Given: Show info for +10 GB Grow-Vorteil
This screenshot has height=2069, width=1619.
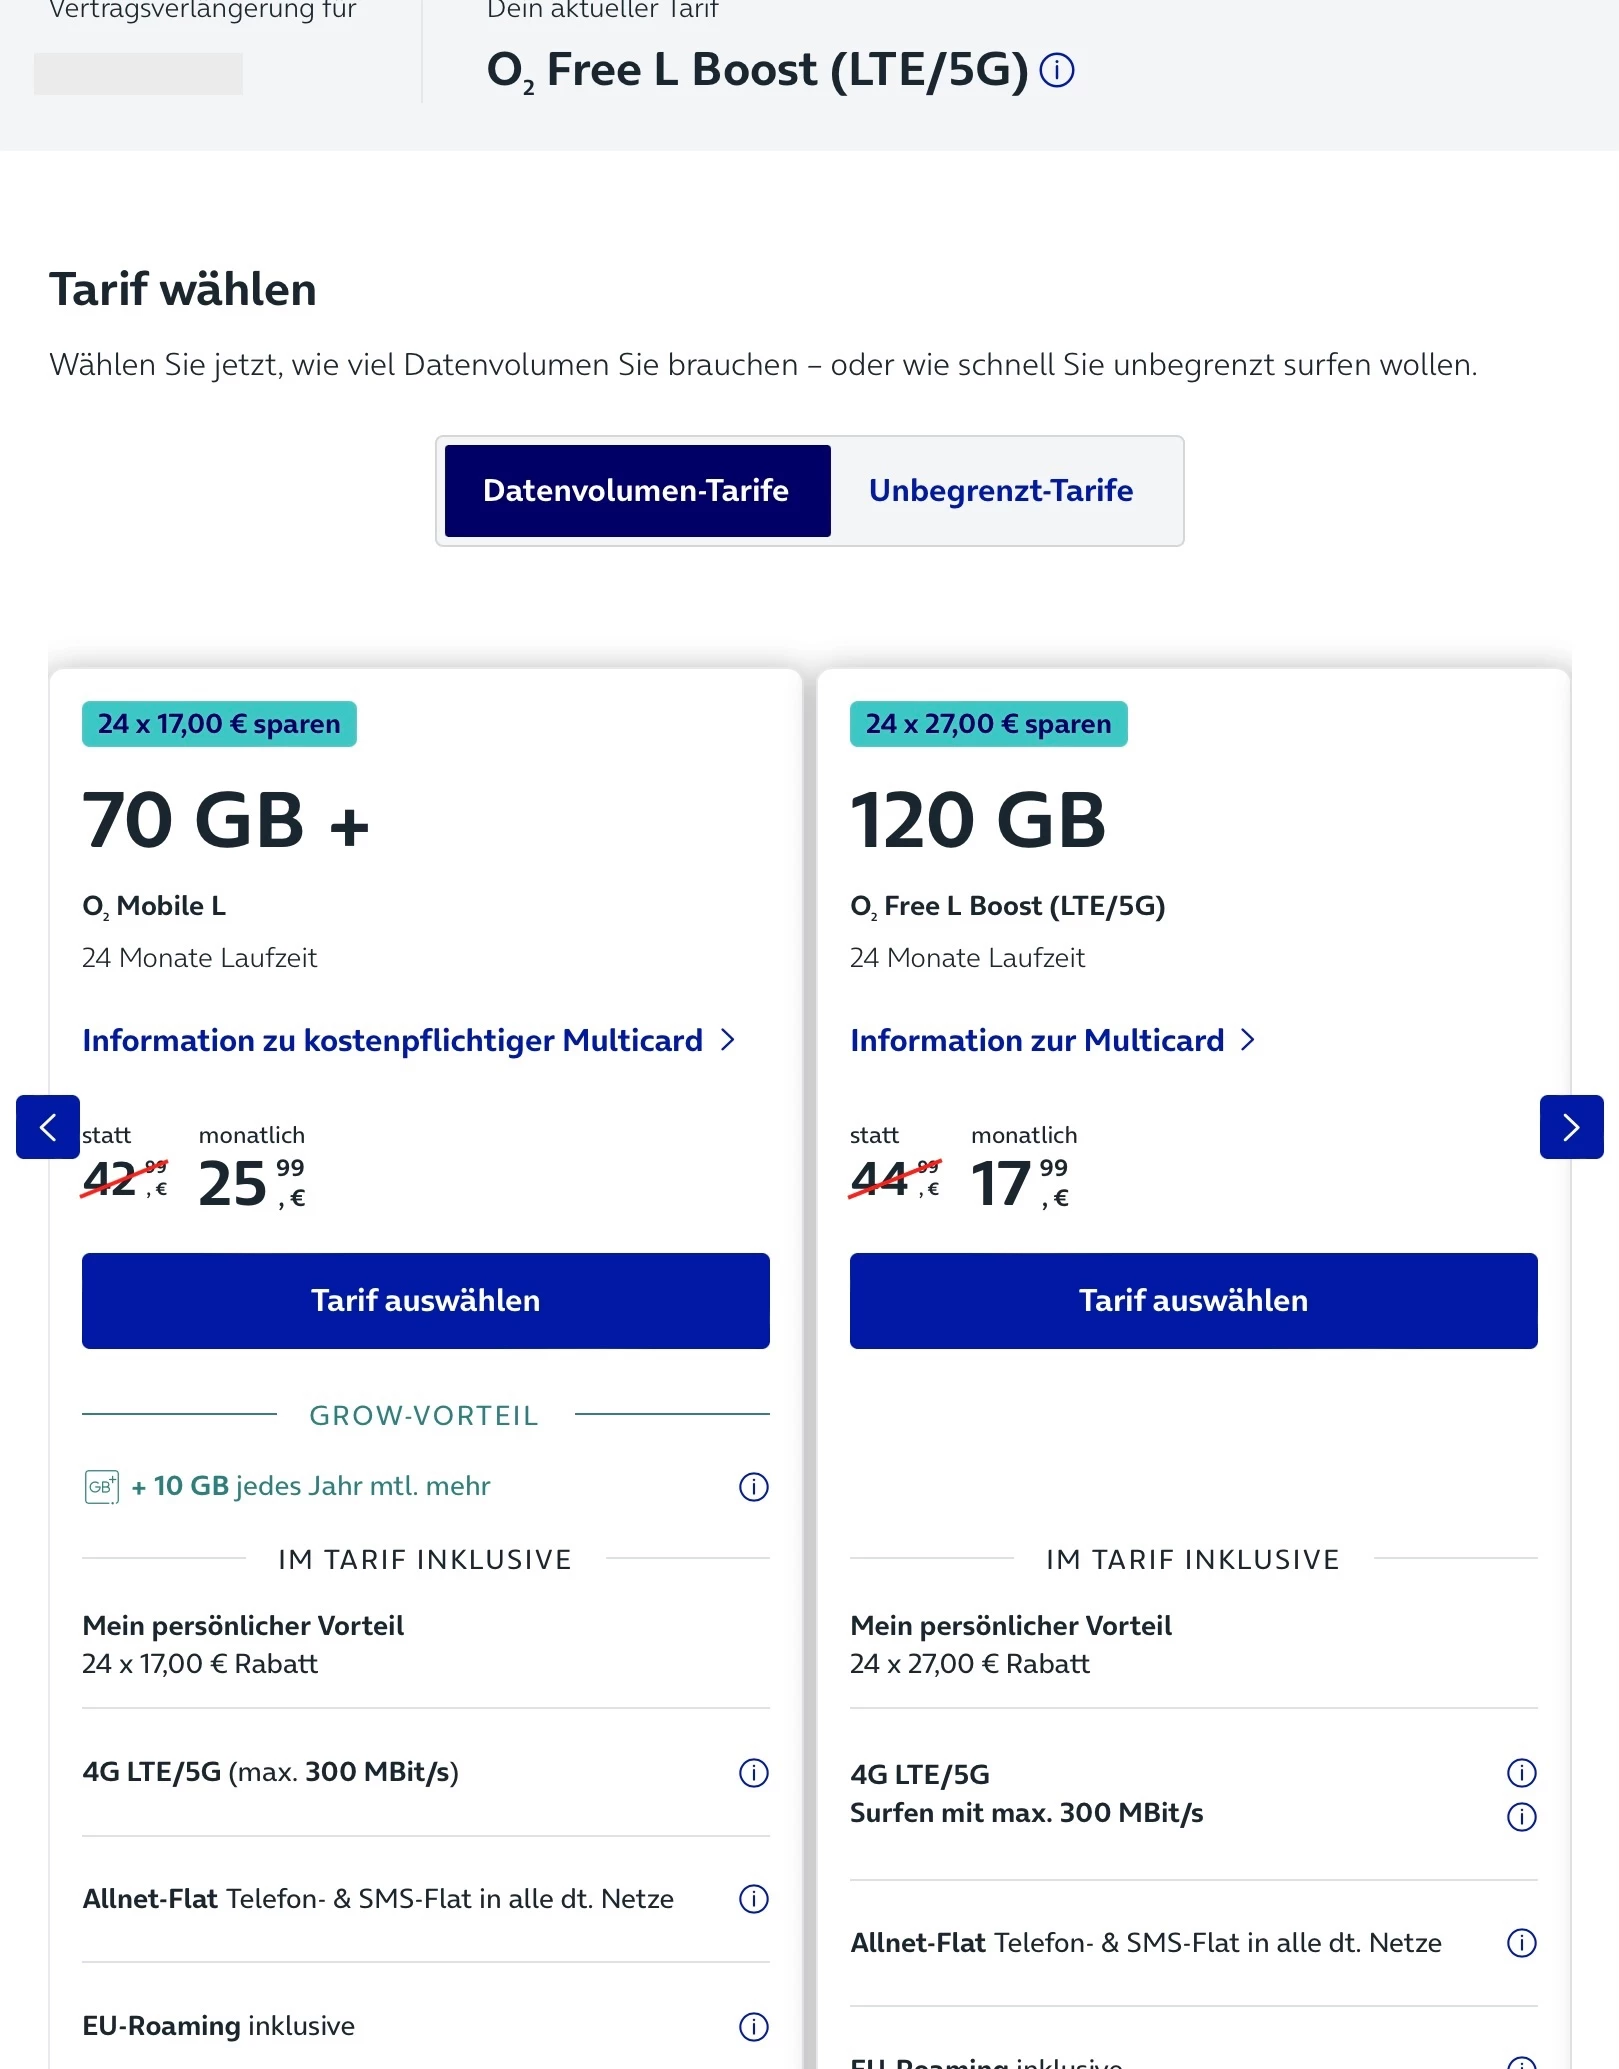Looking at the screenshot, I should (753, 1487).
